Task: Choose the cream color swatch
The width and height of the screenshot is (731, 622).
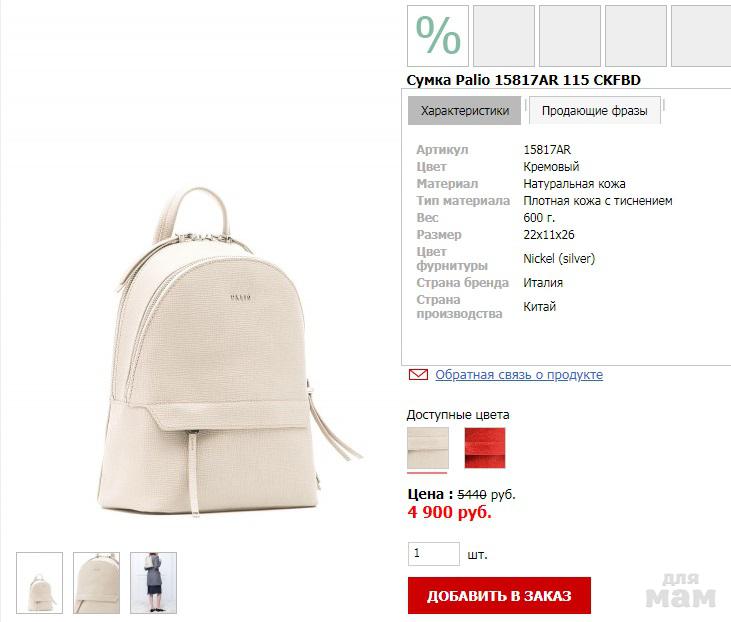Action: (428, 448)
